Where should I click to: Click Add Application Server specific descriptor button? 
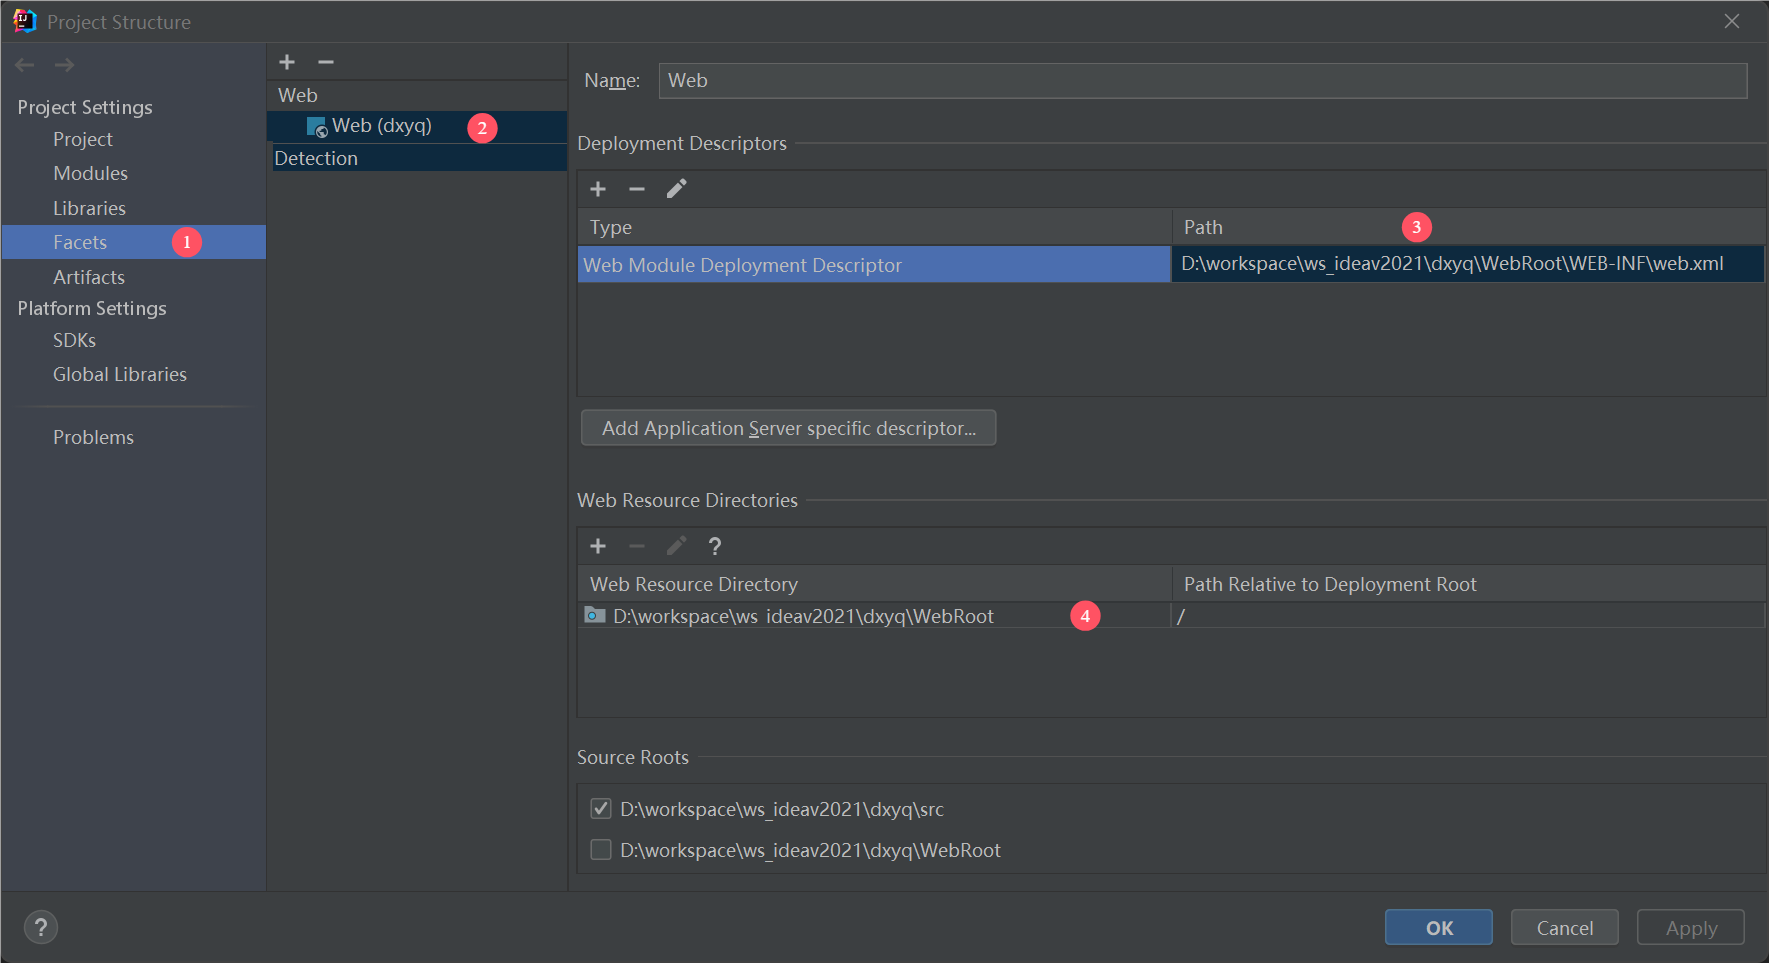pos(788,428)
